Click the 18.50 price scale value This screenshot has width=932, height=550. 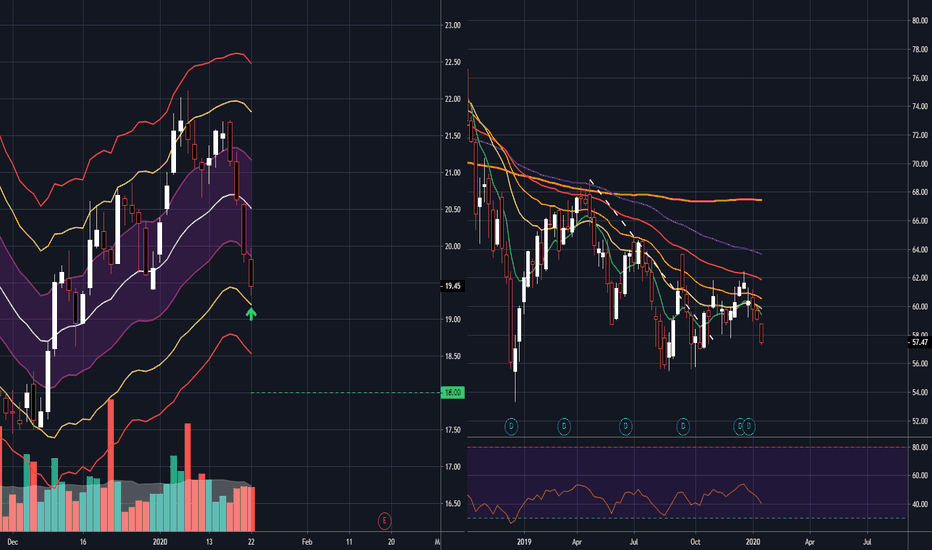[452, 357]
